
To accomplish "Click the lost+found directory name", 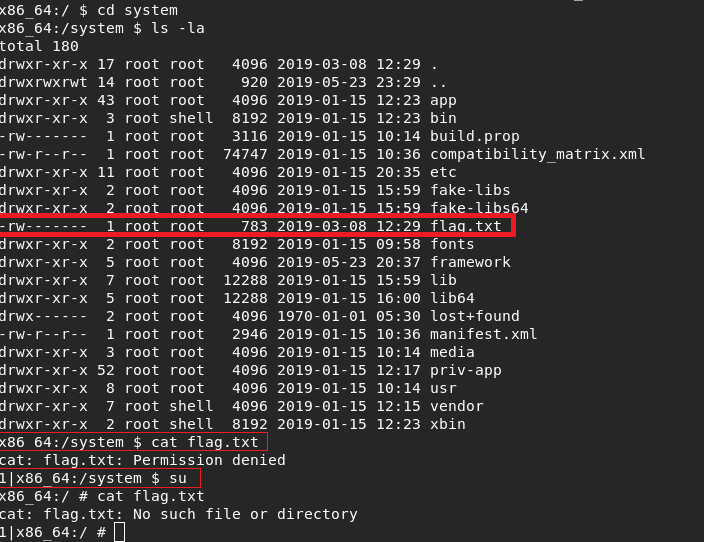I will [475, 316].
